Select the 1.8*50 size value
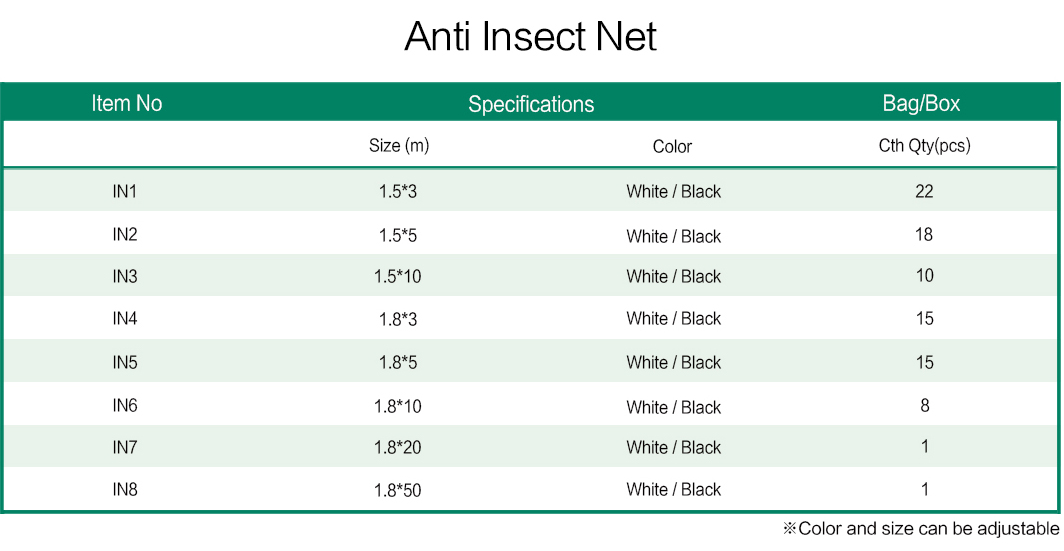This screenshot has width=1064, height=551. coord(398,490)
